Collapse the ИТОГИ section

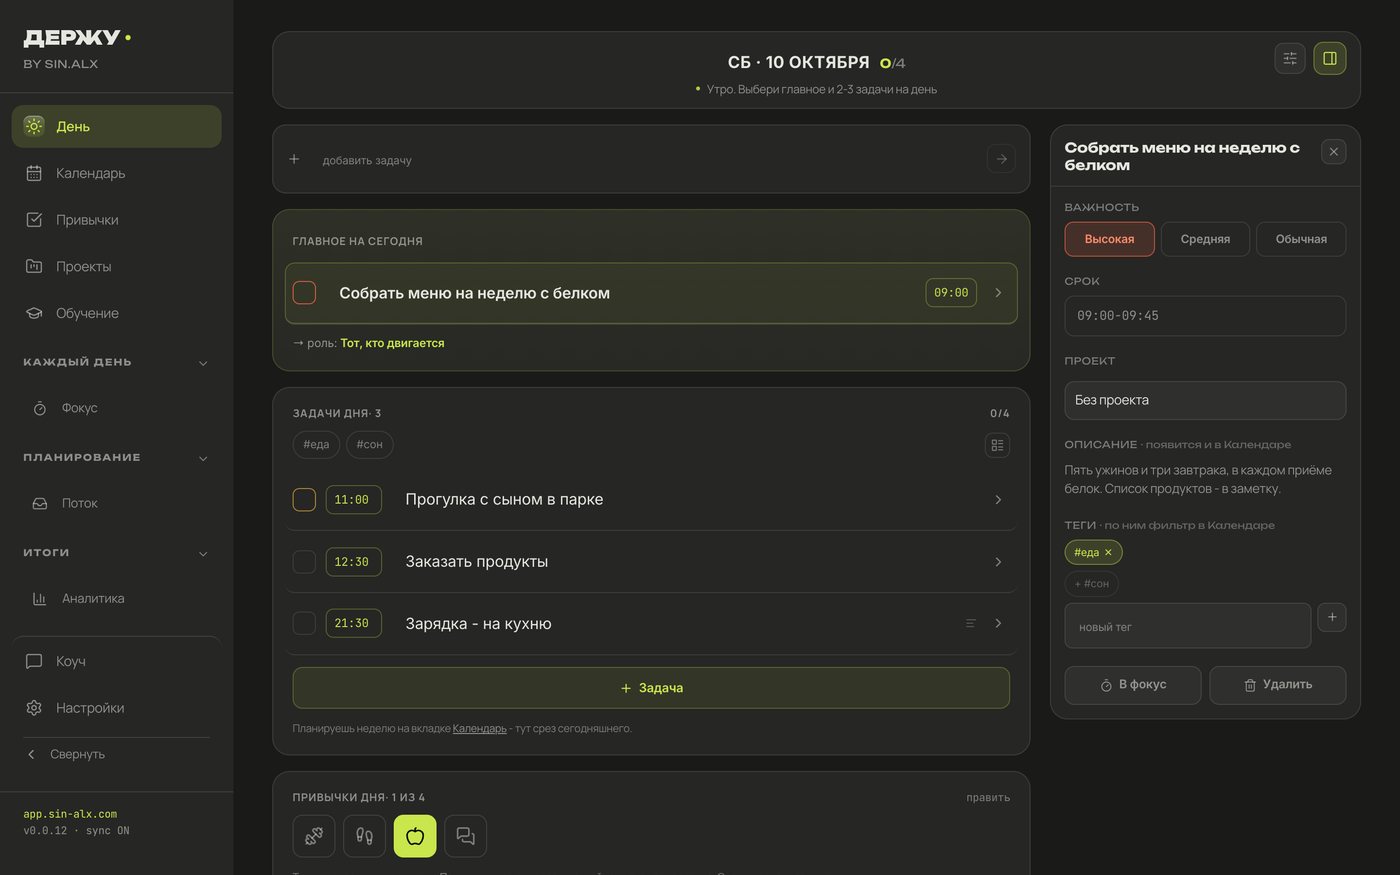[x=203, y=553]
